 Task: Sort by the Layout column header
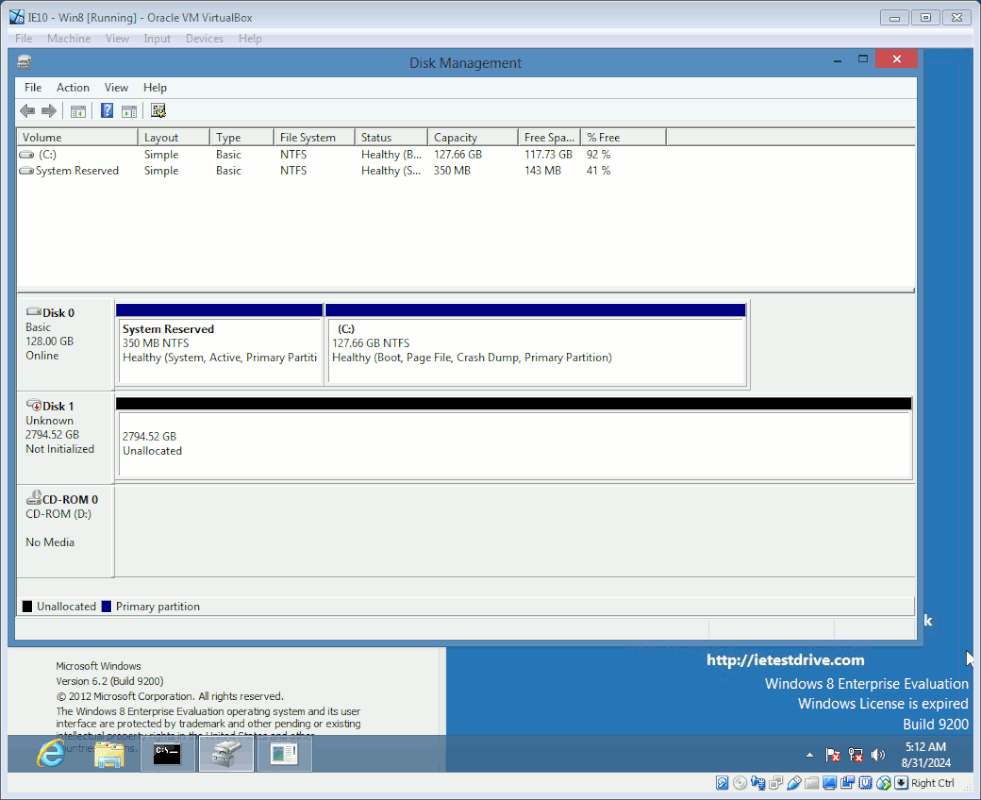point(173,138)
